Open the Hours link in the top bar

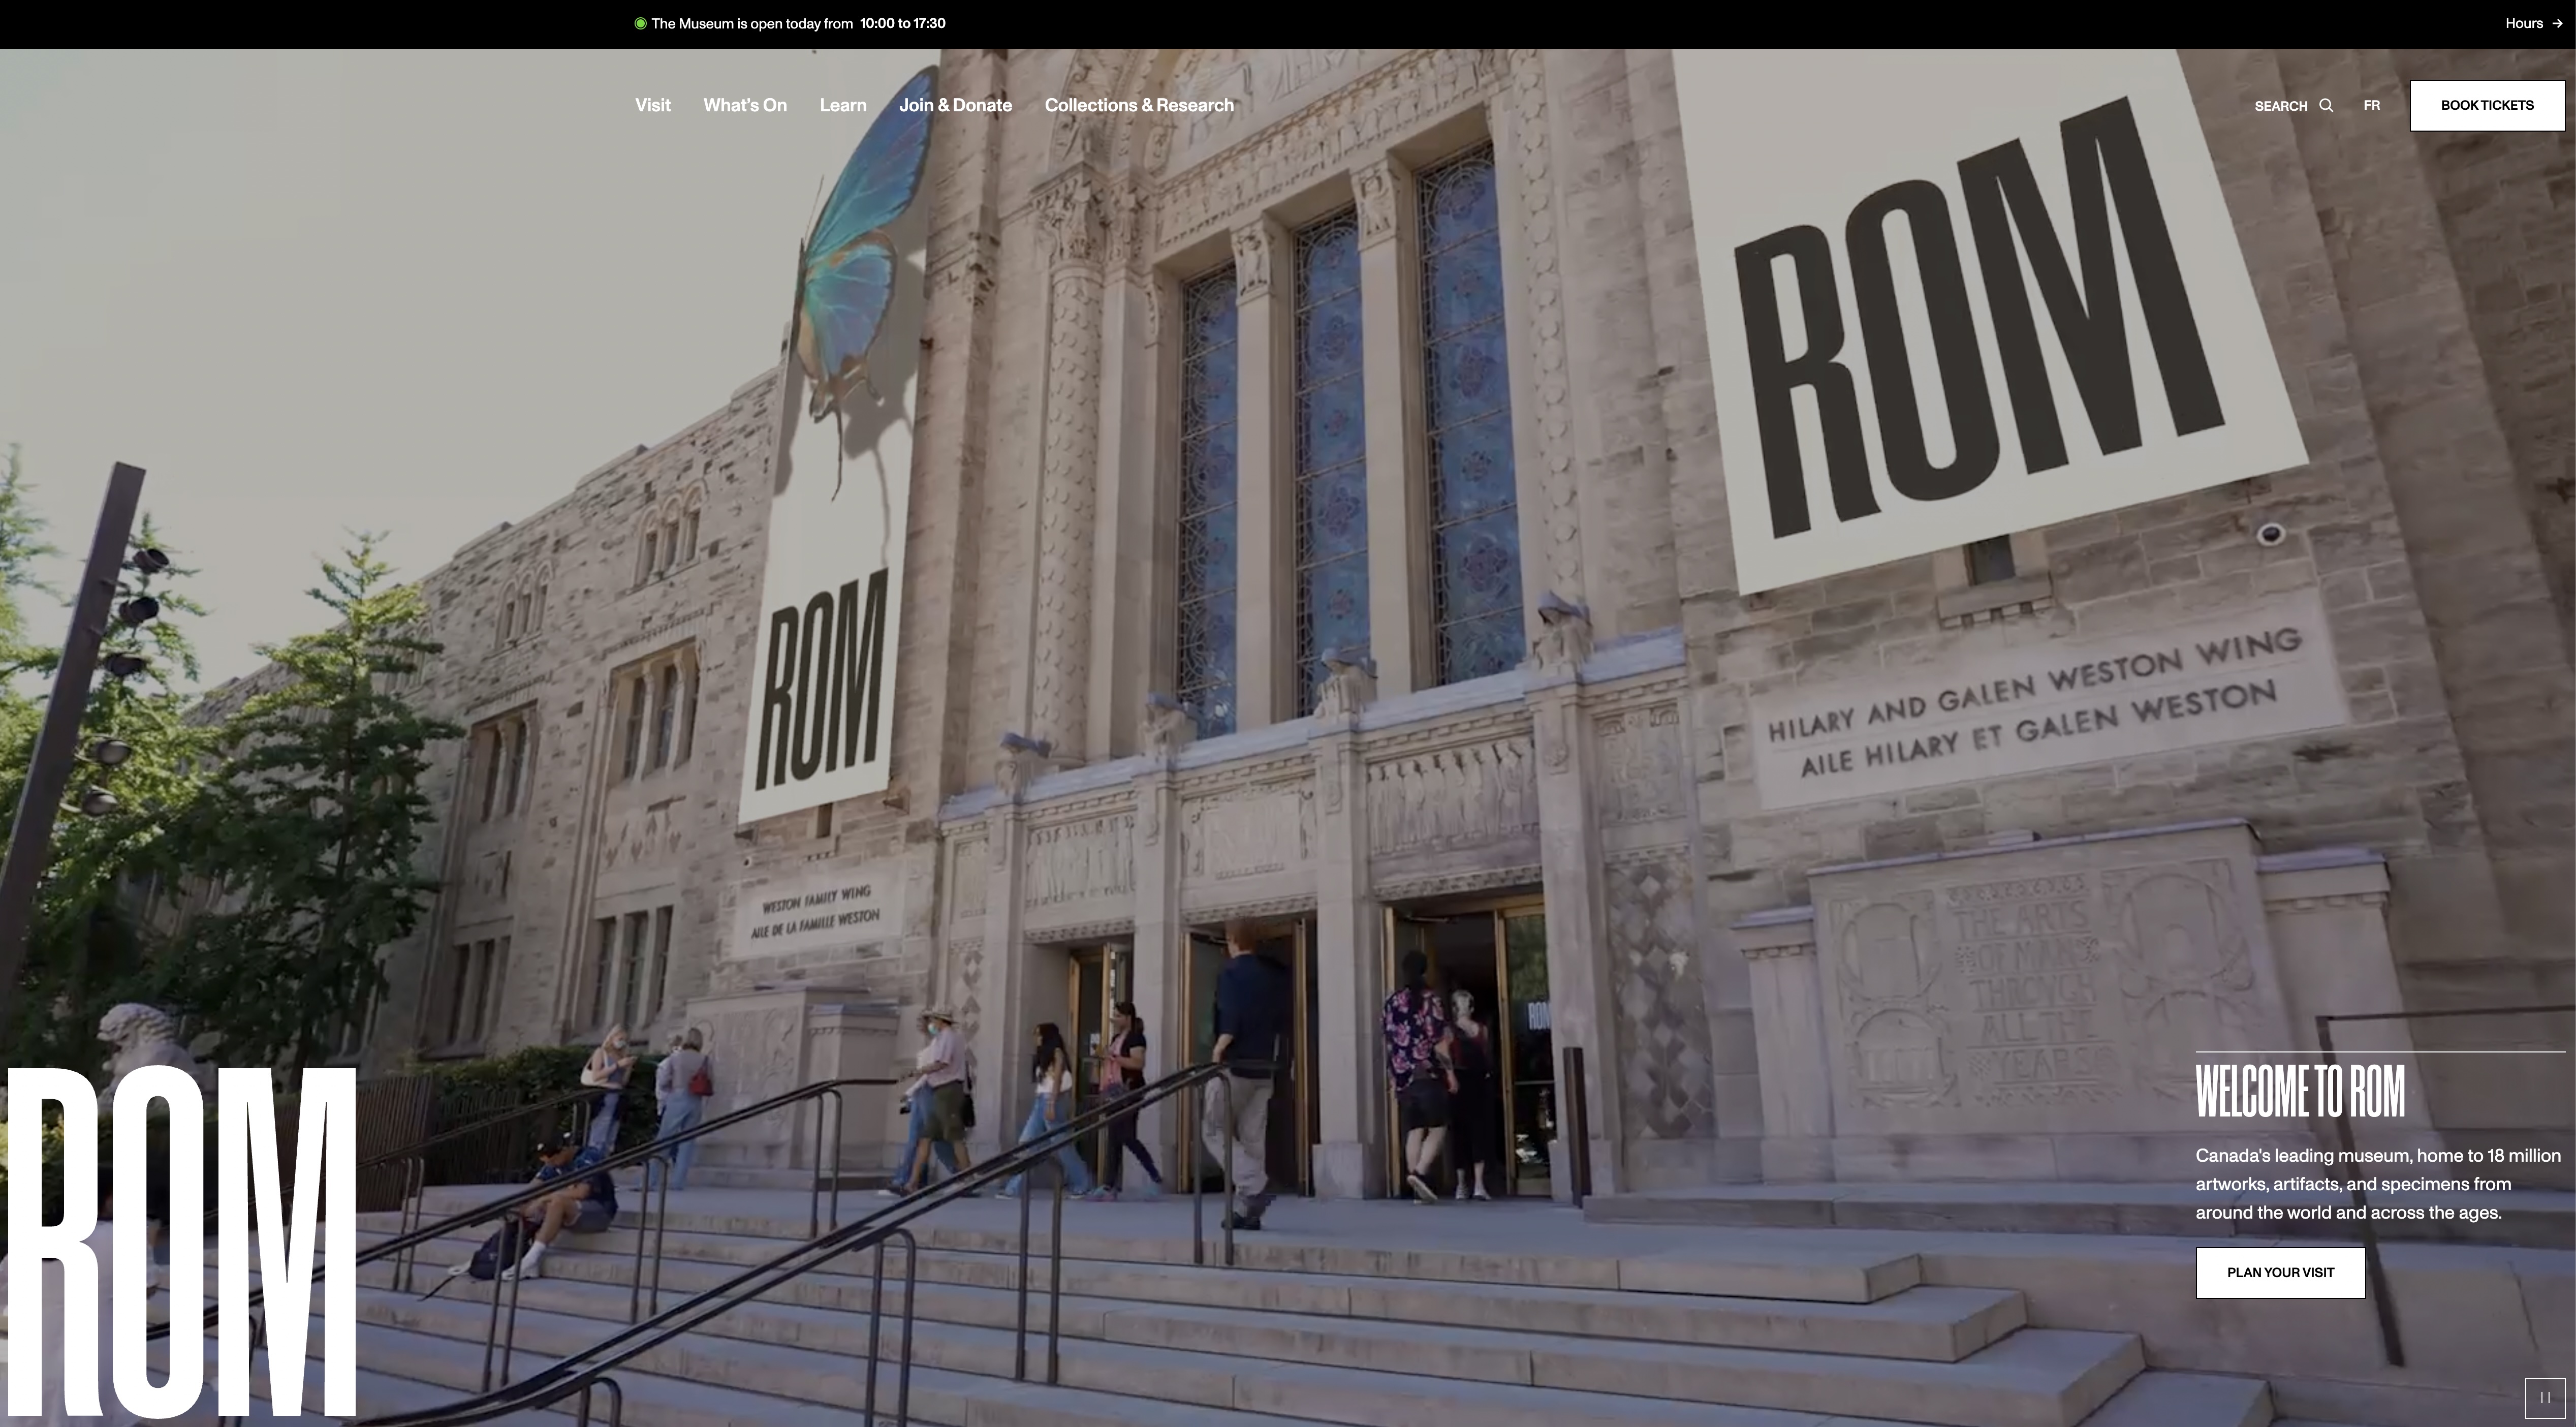pos(2533,23)
